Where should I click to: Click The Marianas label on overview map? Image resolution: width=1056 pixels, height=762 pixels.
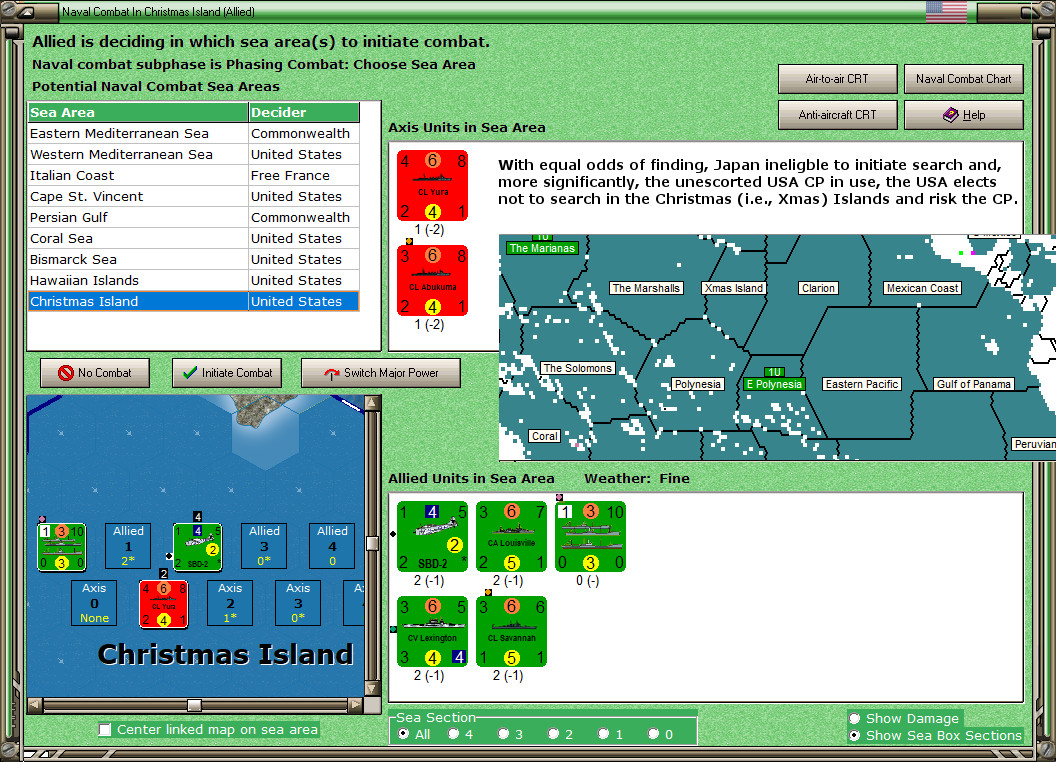[x=542, y=248]
